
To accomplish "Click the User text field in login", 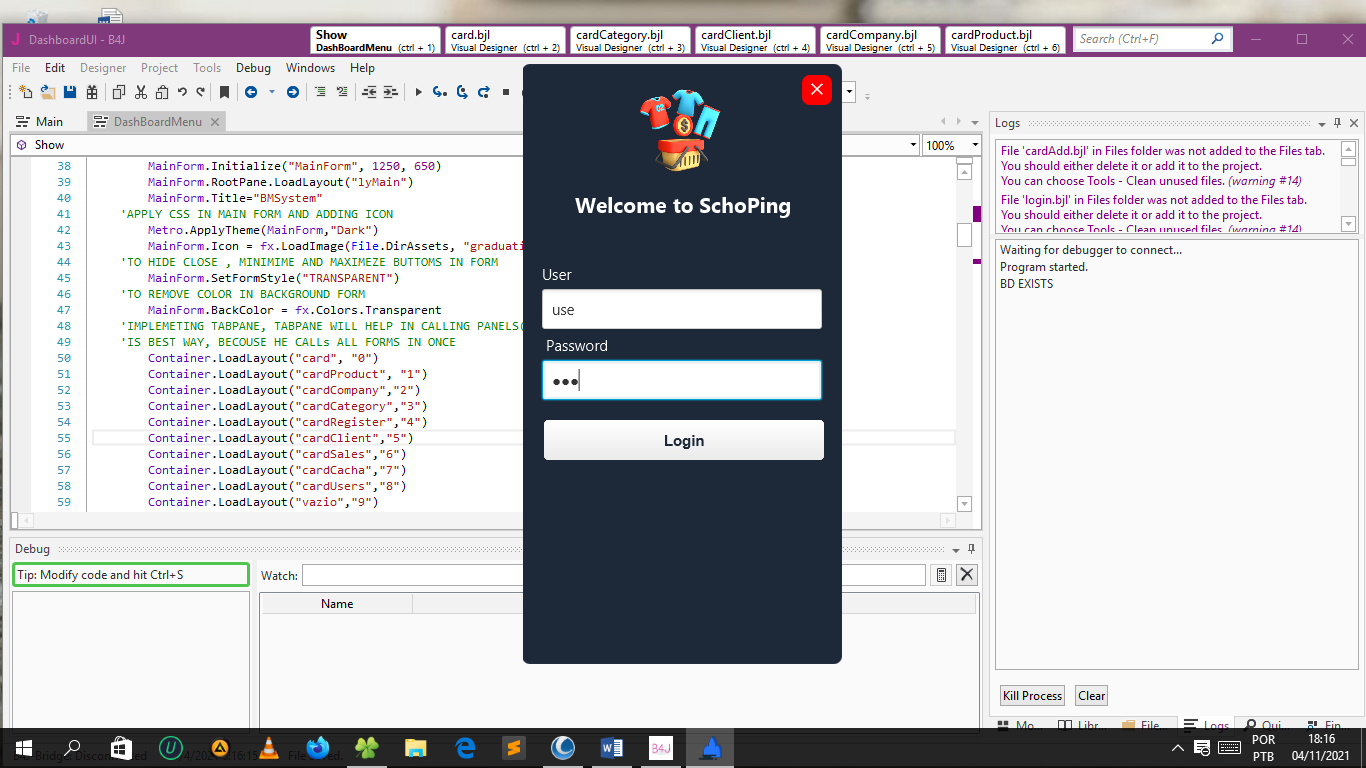I will [682, 309].
